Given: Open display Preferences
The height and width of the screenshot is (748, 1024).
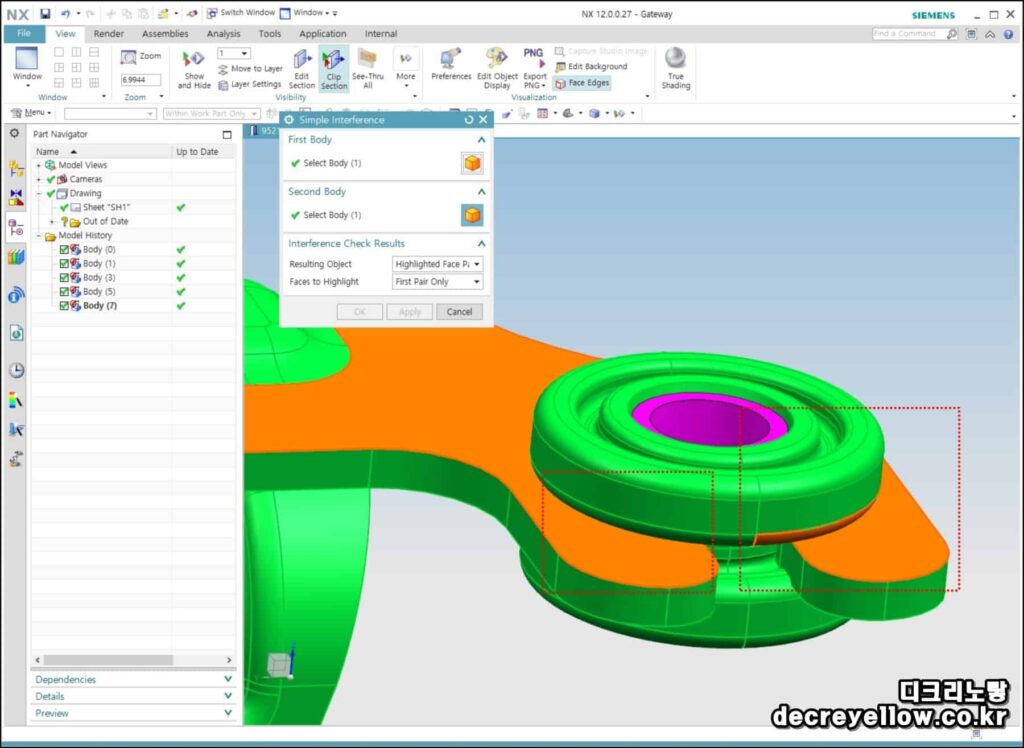Looking at the screenshot, I should [x=451, y=64].
